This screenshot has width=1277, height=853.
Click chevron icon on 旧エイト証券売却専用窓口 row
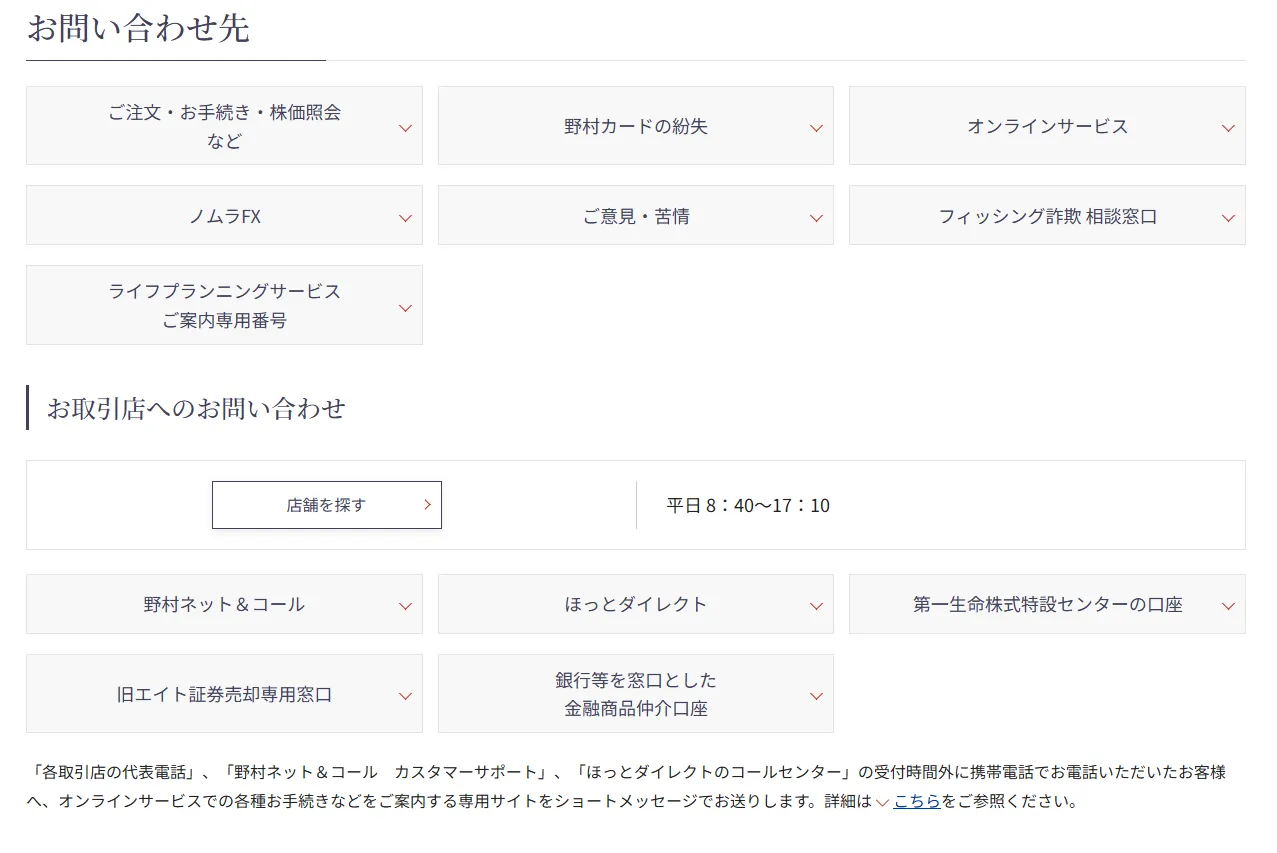tap(405, 696)
